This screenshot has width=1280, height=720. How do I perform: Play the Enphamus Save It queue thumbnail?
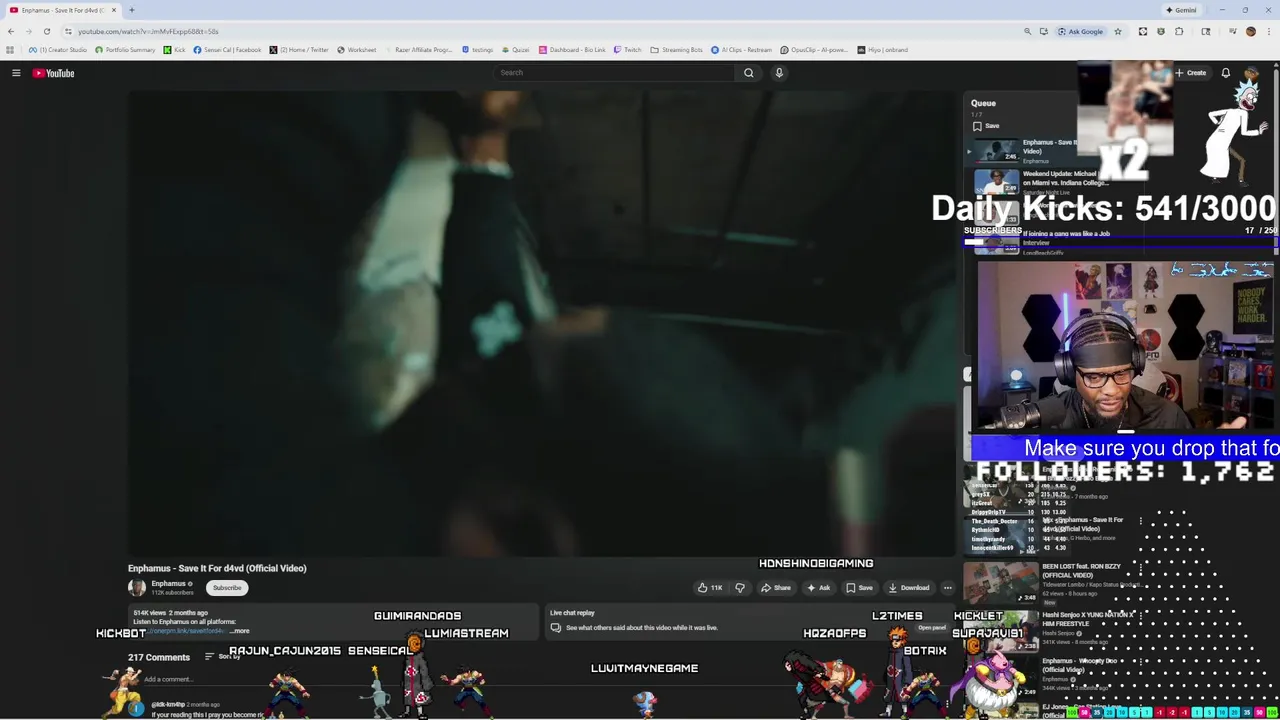(997, 152)
